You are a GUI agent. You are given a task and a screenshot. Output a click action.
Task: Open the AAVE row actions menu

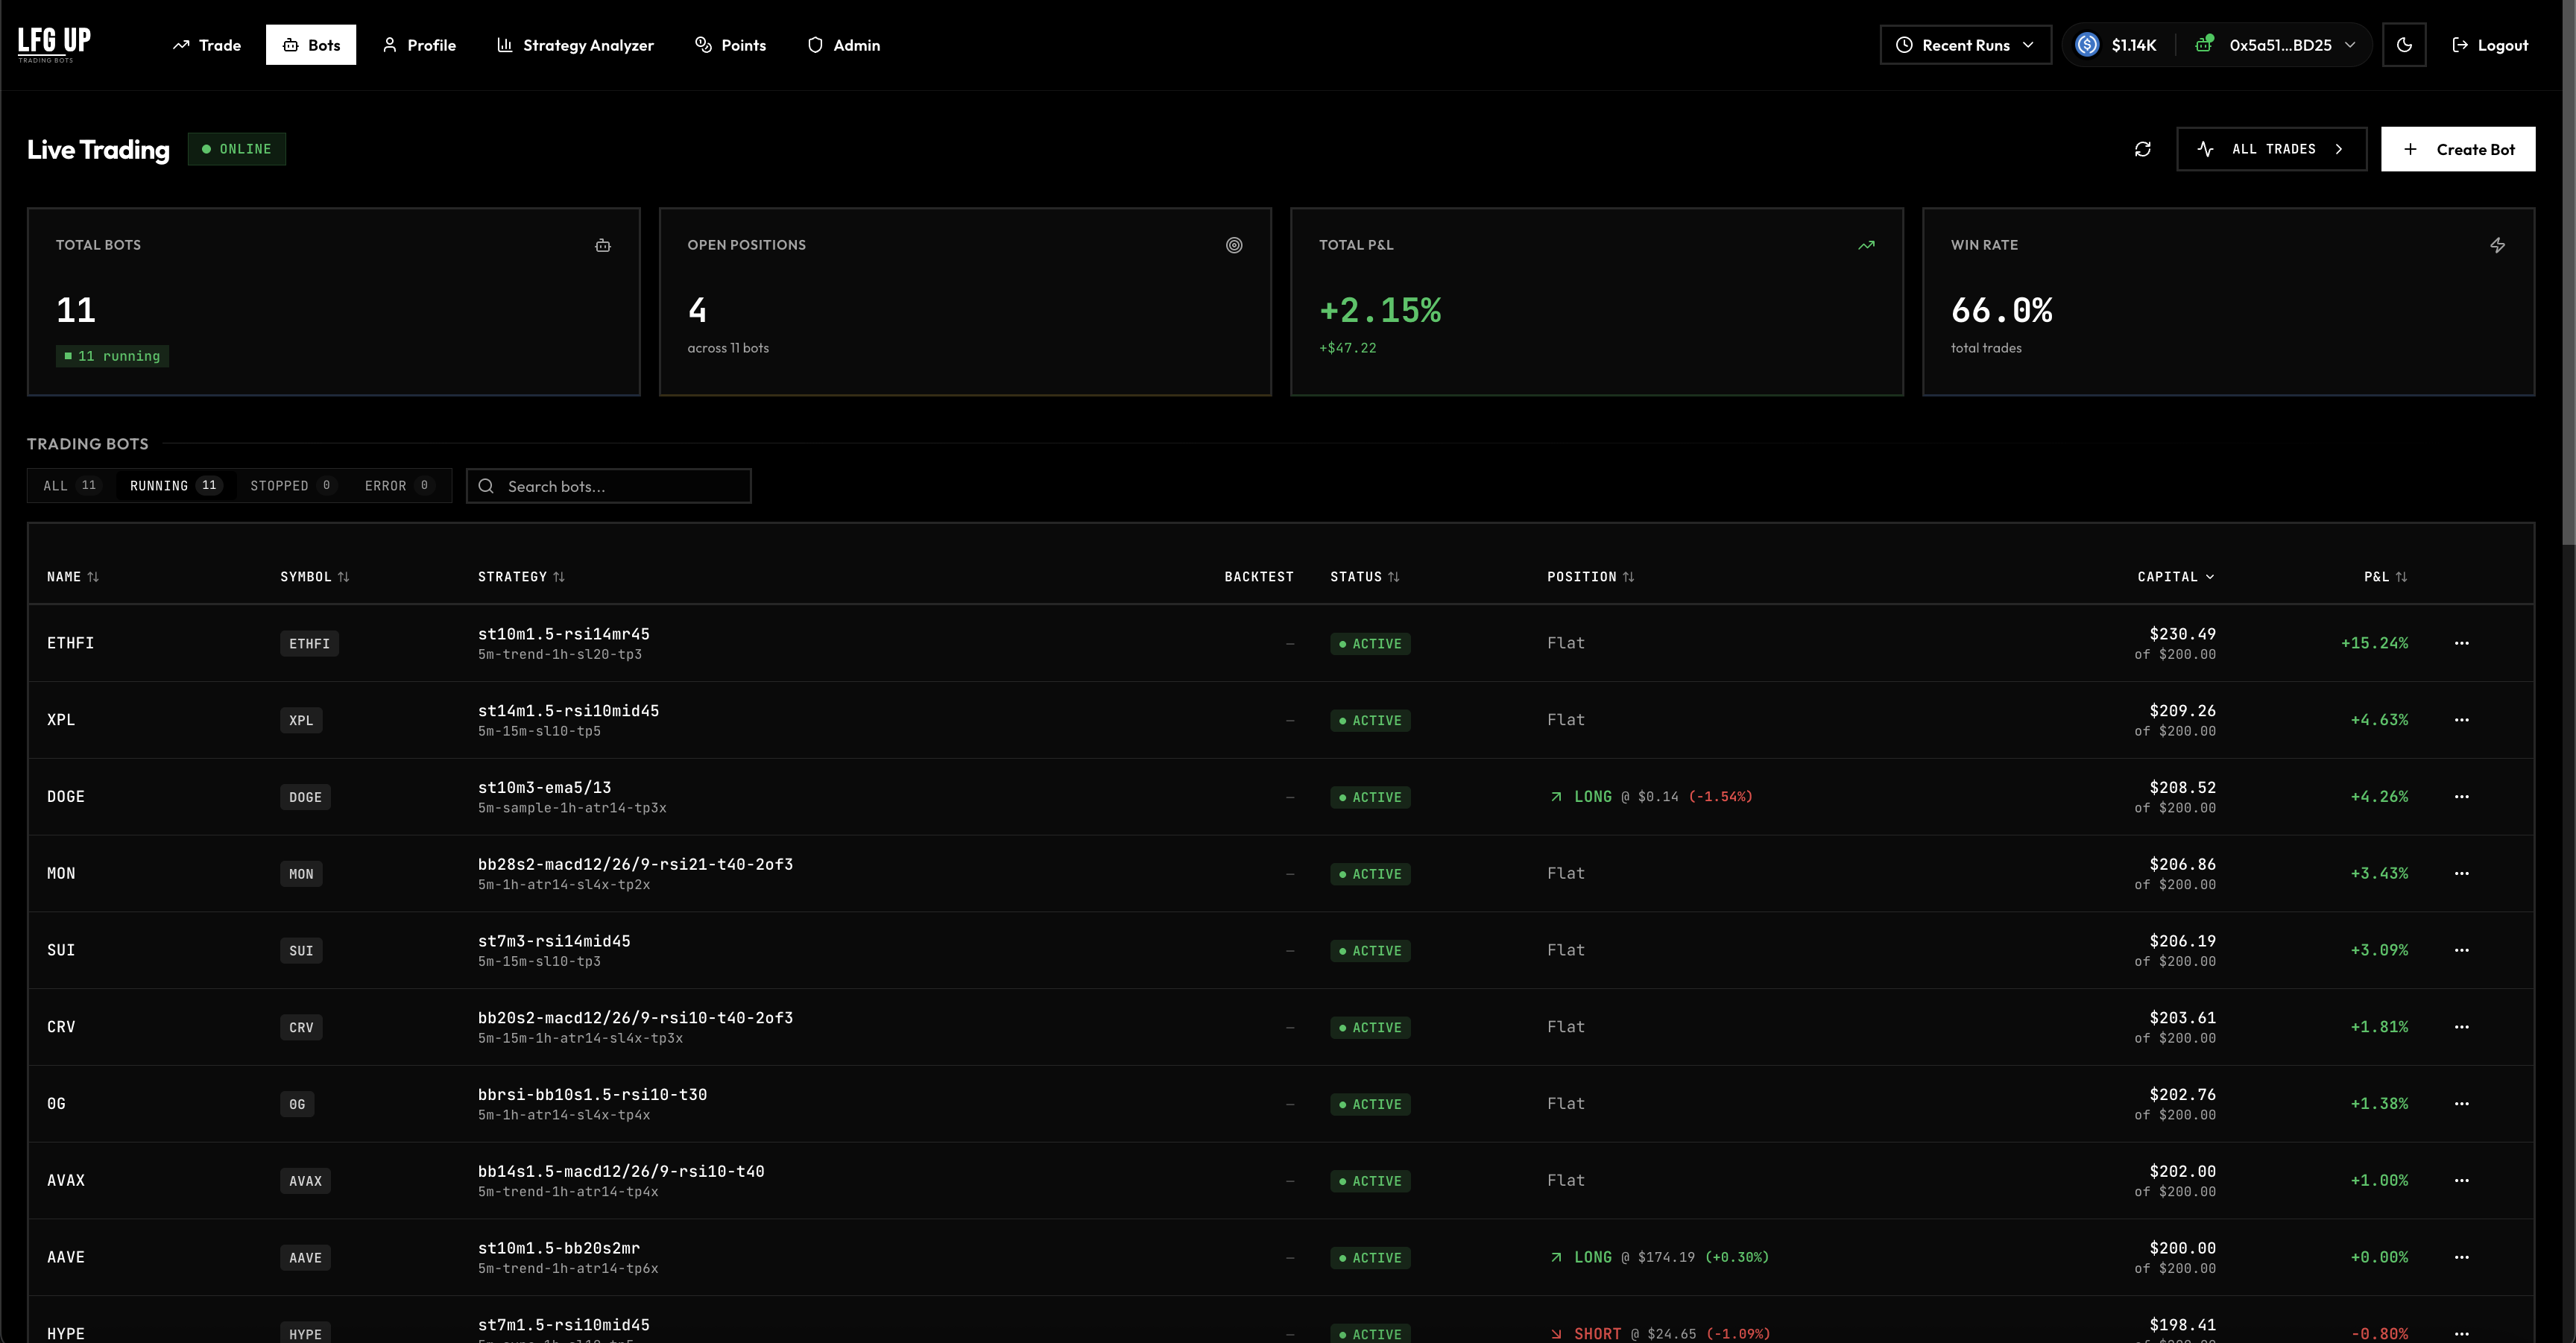point(2461,1257)
